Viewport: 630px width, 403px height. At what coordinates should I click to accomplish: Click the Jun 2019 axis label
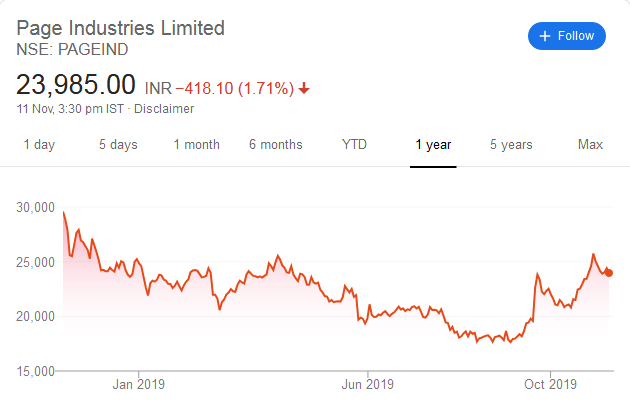[x=367, y=384]
